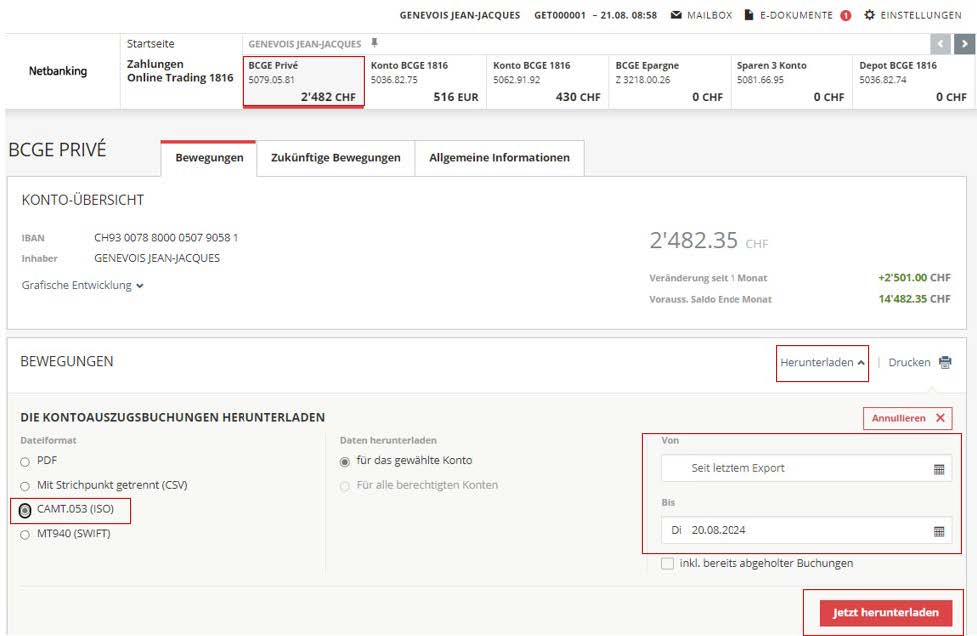
Task: Click the balance 2'482.35 CHF
Action: pyautogui.click(x=708, y=240)
